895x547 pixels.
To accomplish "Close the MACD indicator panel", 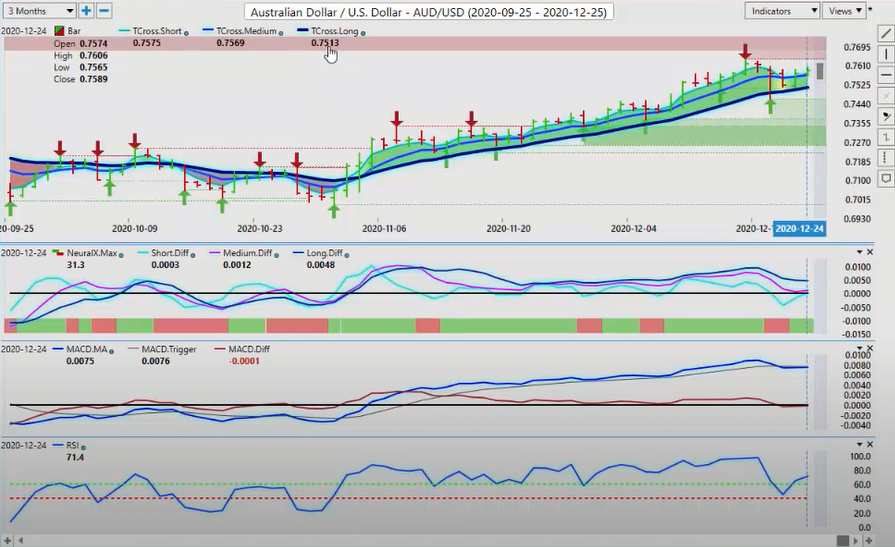I will [x=870, y=348].
